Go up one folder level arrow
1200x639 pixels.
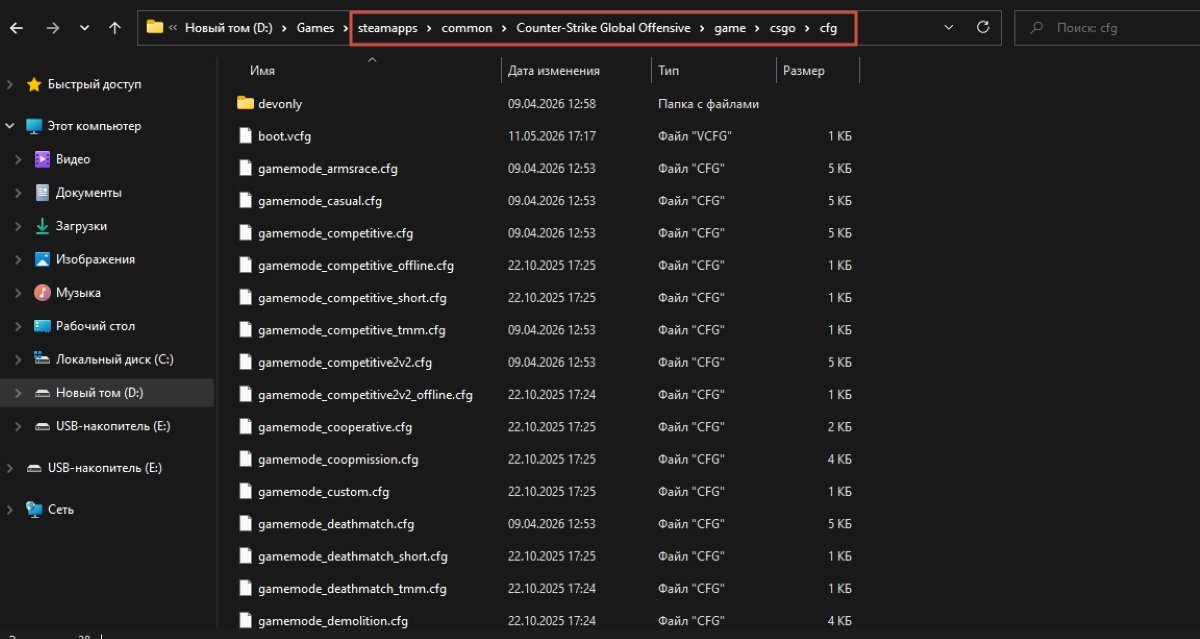[115, 28]
